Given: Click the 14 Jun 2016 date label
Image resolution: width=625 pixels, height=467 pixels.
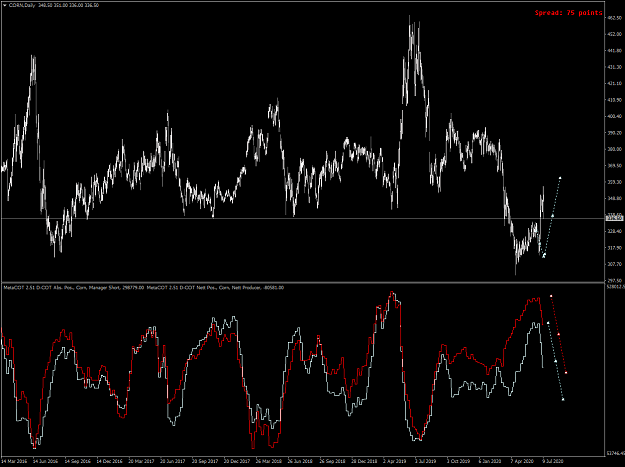Looking at the screenshot, I should [x=45, y=461].
